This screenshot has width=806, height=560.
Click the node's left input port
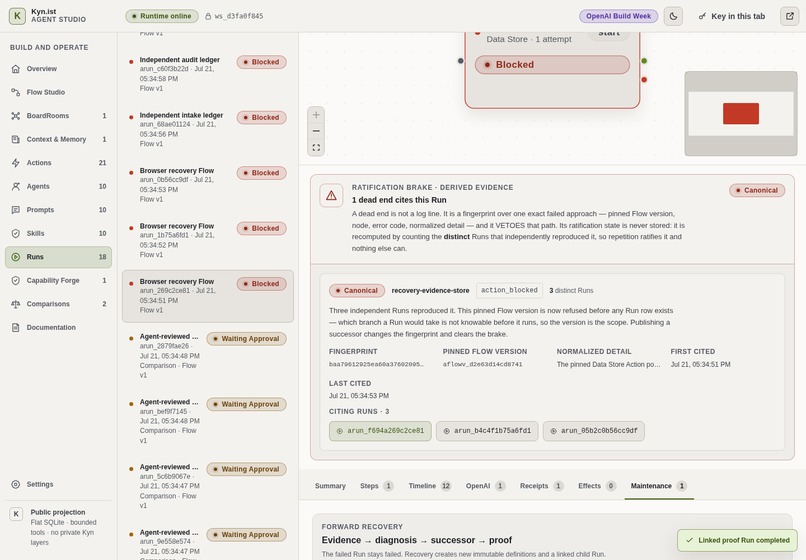461,61
